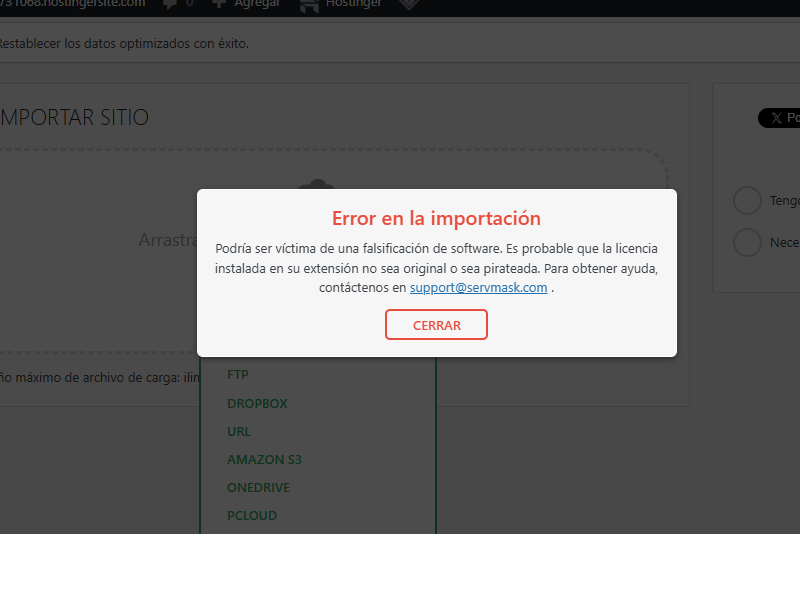Pick ONEDRIVE from import list

click(258, 488)
